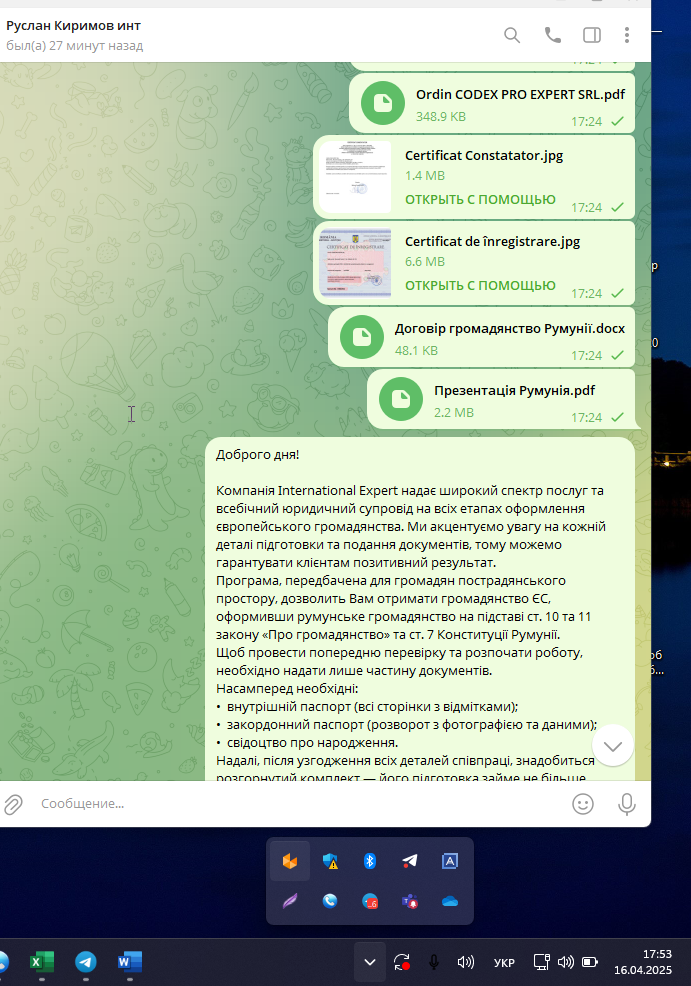Click the '348.9 KB' file size label
The height and width of the screenshot is (986, 691).
[x=440, y=116]
